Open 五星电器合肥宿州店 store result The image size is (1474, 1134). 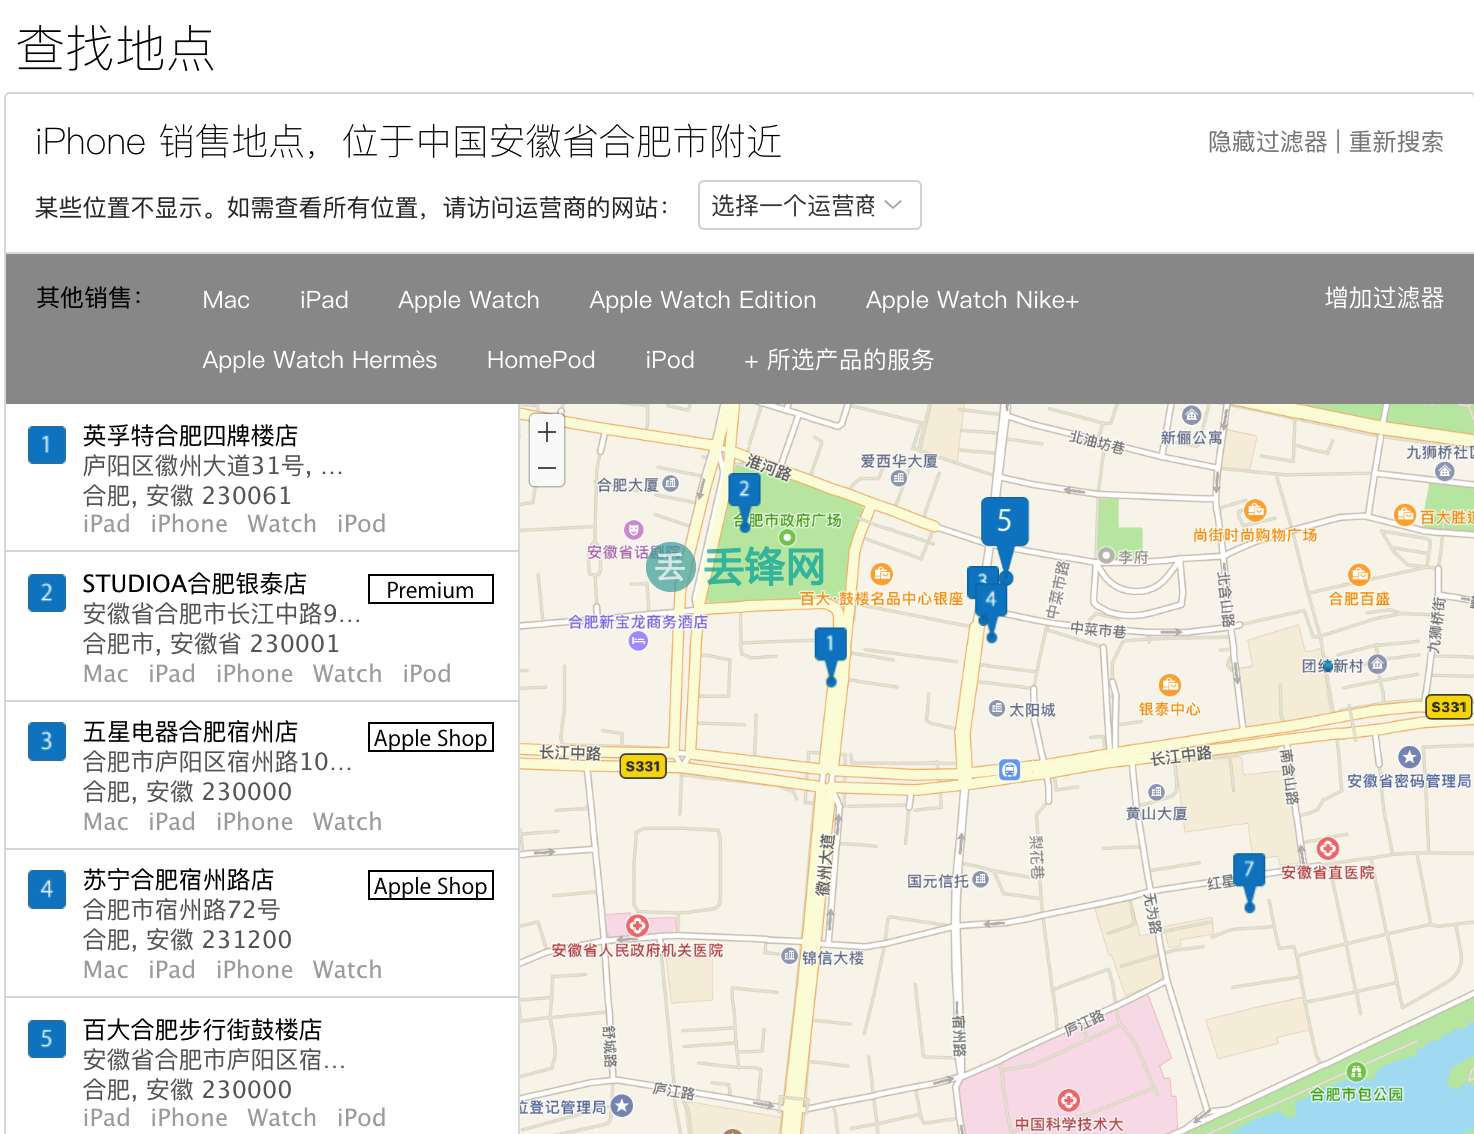coord(190,732)
